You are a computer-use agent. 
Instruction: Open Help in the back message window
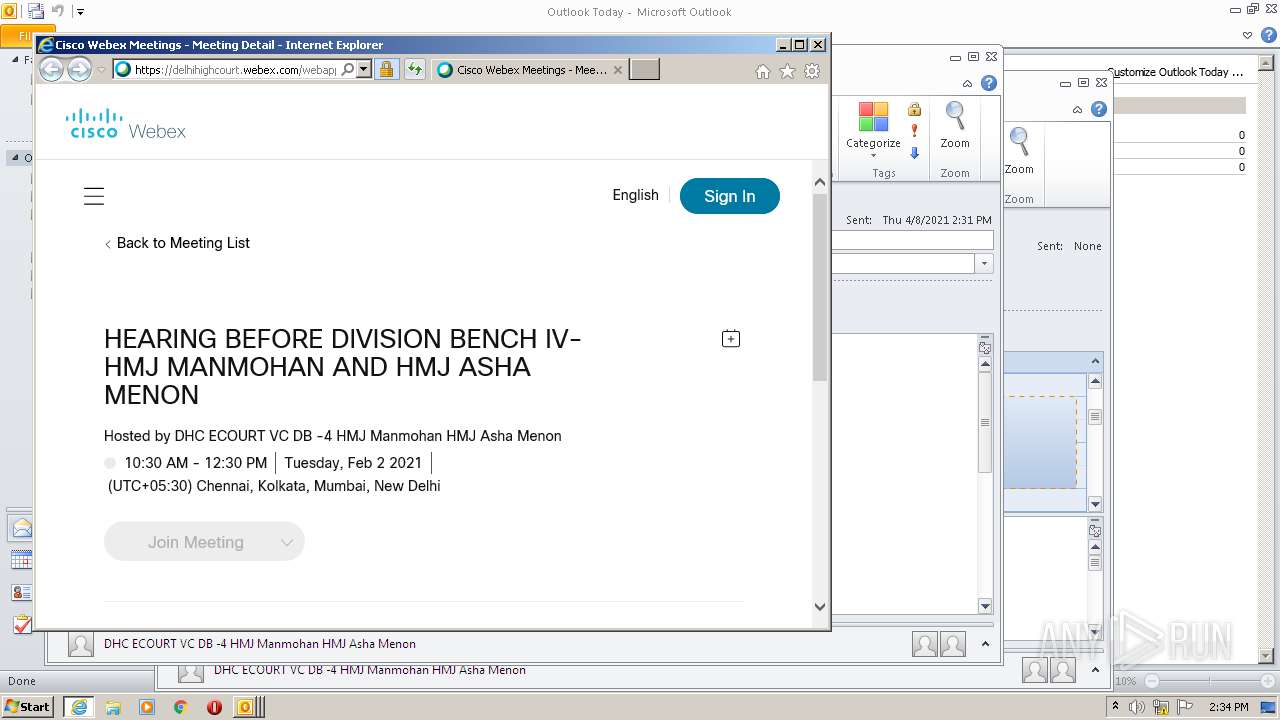click(x=1099, y=110)
